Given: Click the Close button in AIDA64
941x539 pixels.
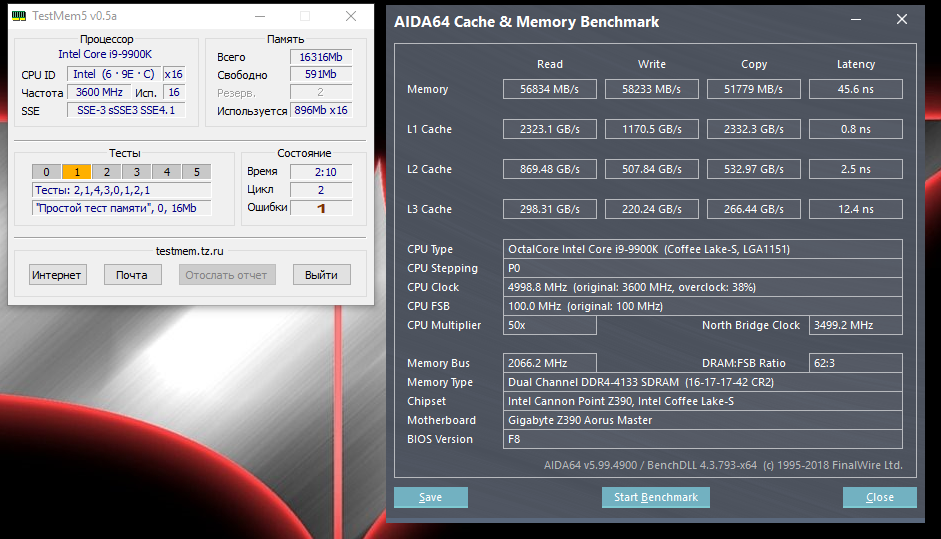Looking at the screenshot, I should point(879,497).
